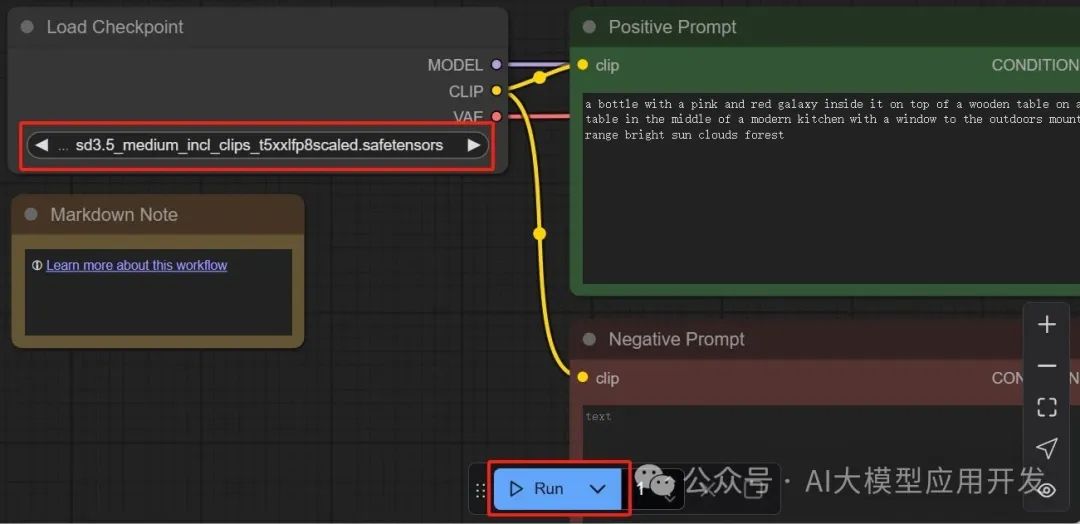Click the Markdown Note title
Image resolution: width=1080 pixels, height=524 pixels.
coord(114,215)
